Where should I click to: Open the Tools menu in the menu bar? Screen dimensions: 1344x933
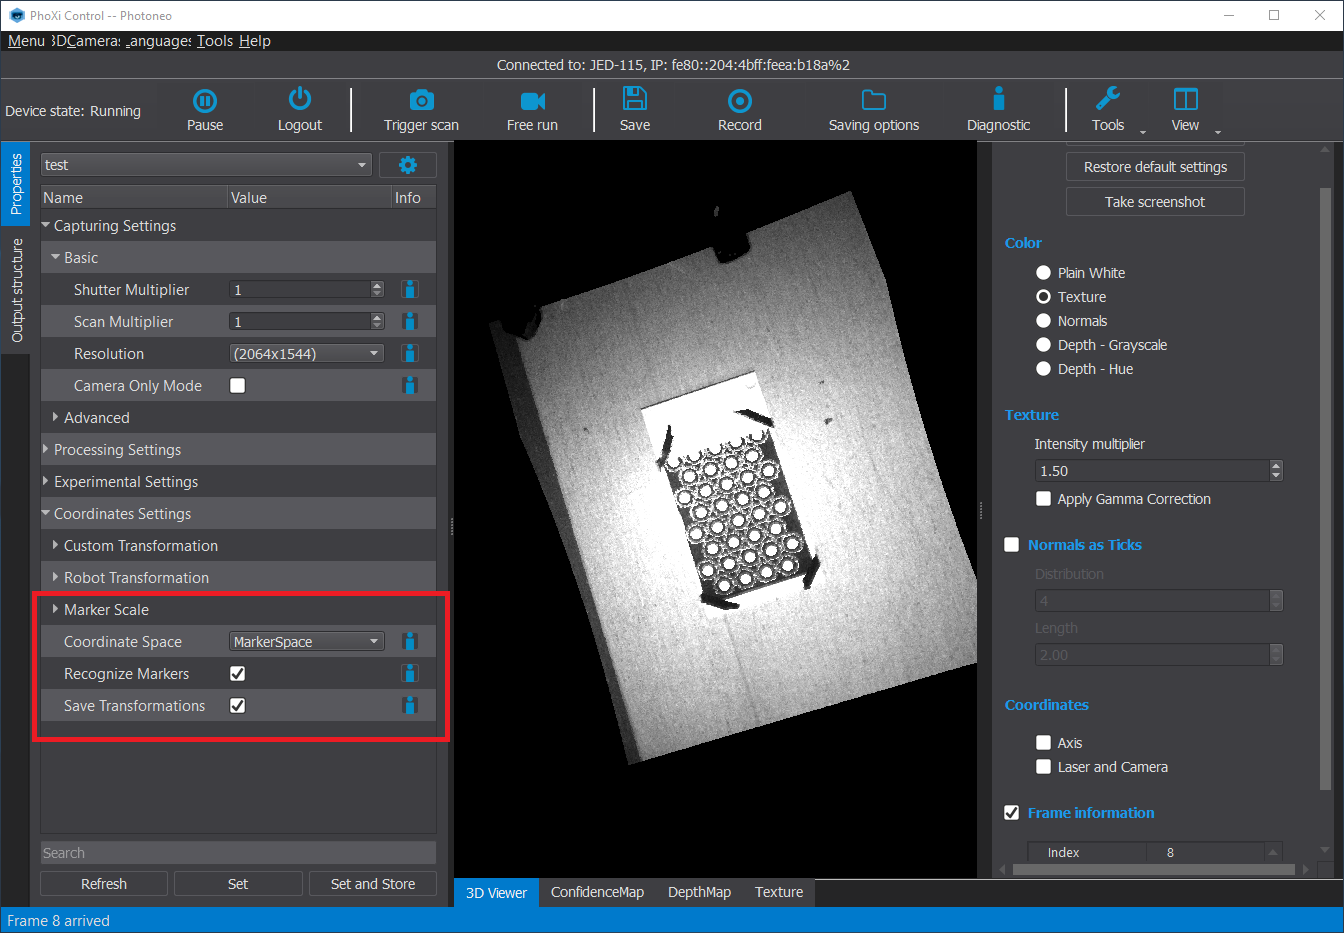coord(215,41)
